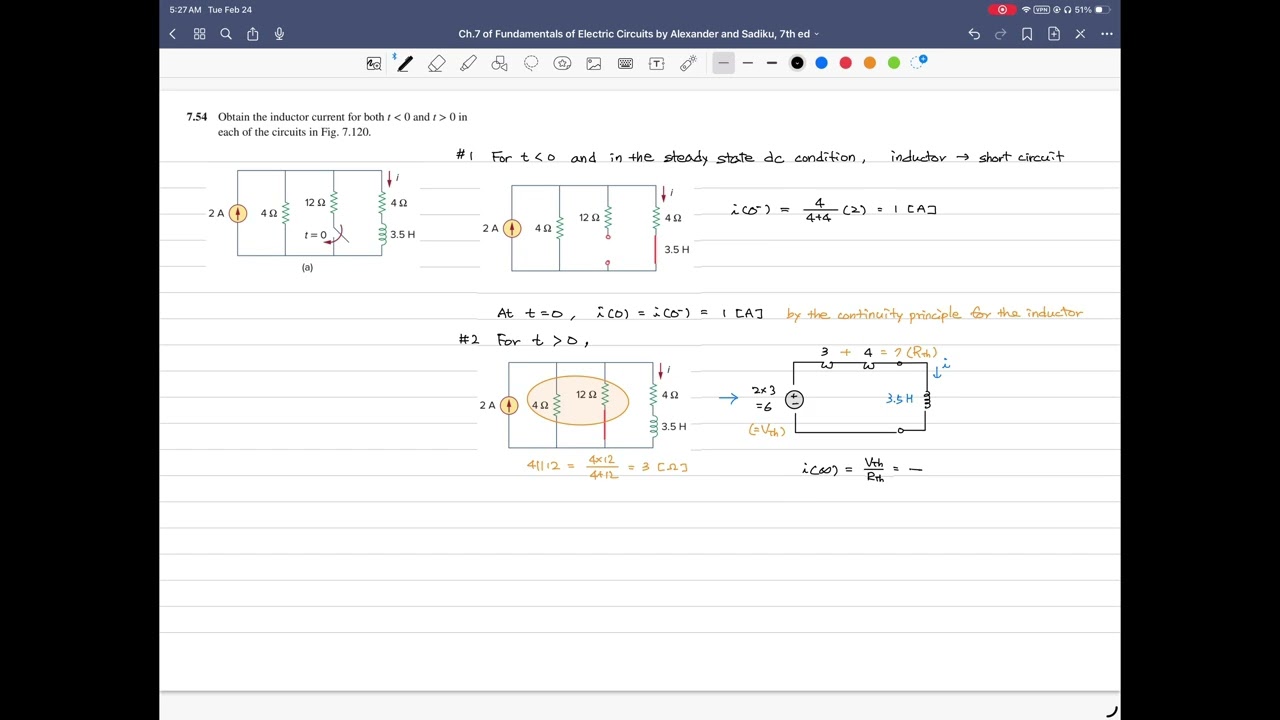Tap the i(∞) = Vth/Rth equation
The image size is (1280, 720).
pyautogui.click(x=862, y=469)
